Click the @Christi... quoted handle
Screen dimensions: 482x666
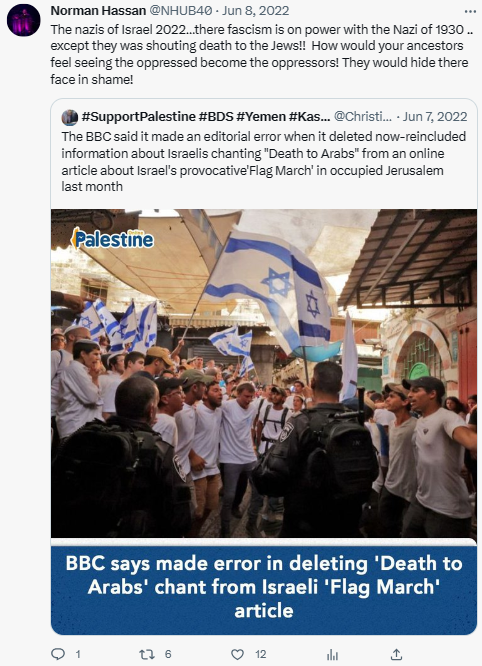pyautogui.click(x=363, y=116)
